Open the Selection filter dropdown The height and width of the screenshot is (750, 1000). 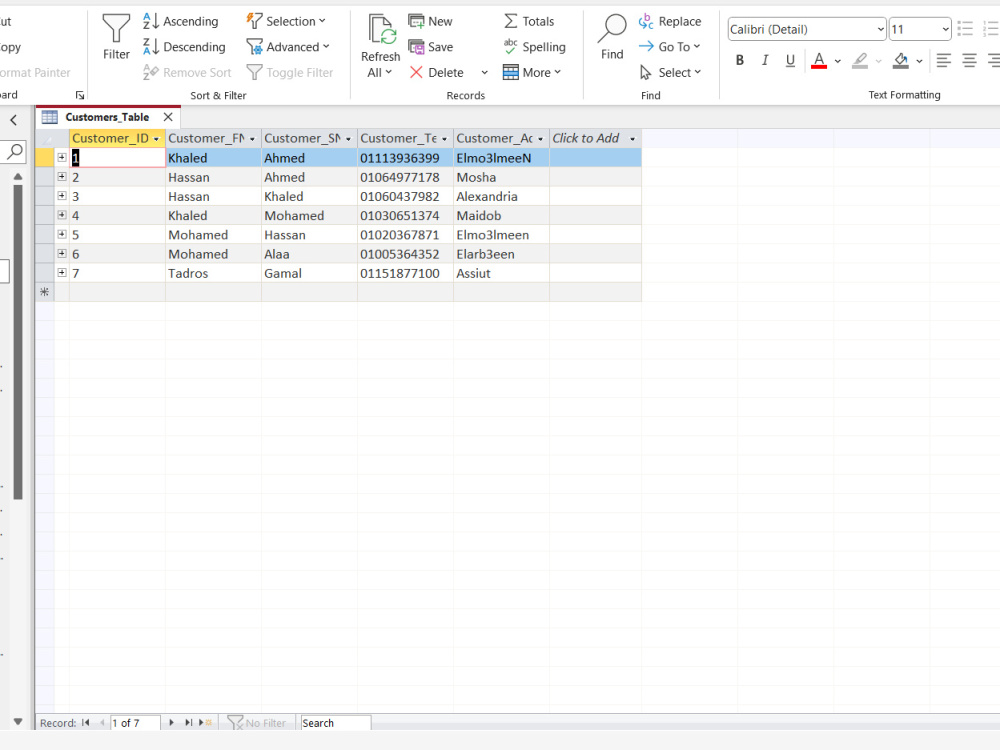click(286, 21)
